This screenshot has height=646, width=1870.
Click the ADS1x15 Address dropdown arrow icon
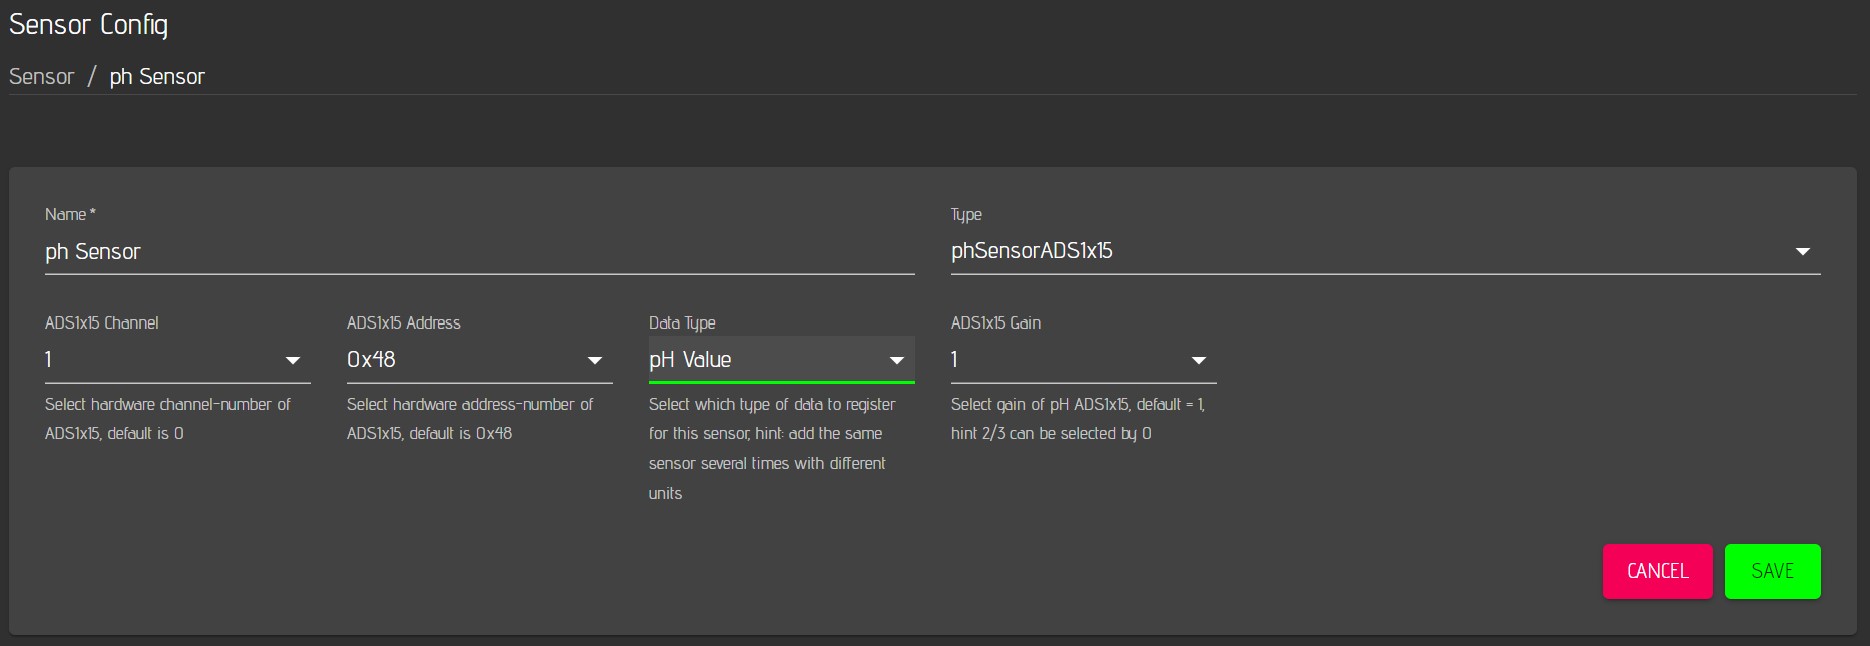[x=595, y=360]
